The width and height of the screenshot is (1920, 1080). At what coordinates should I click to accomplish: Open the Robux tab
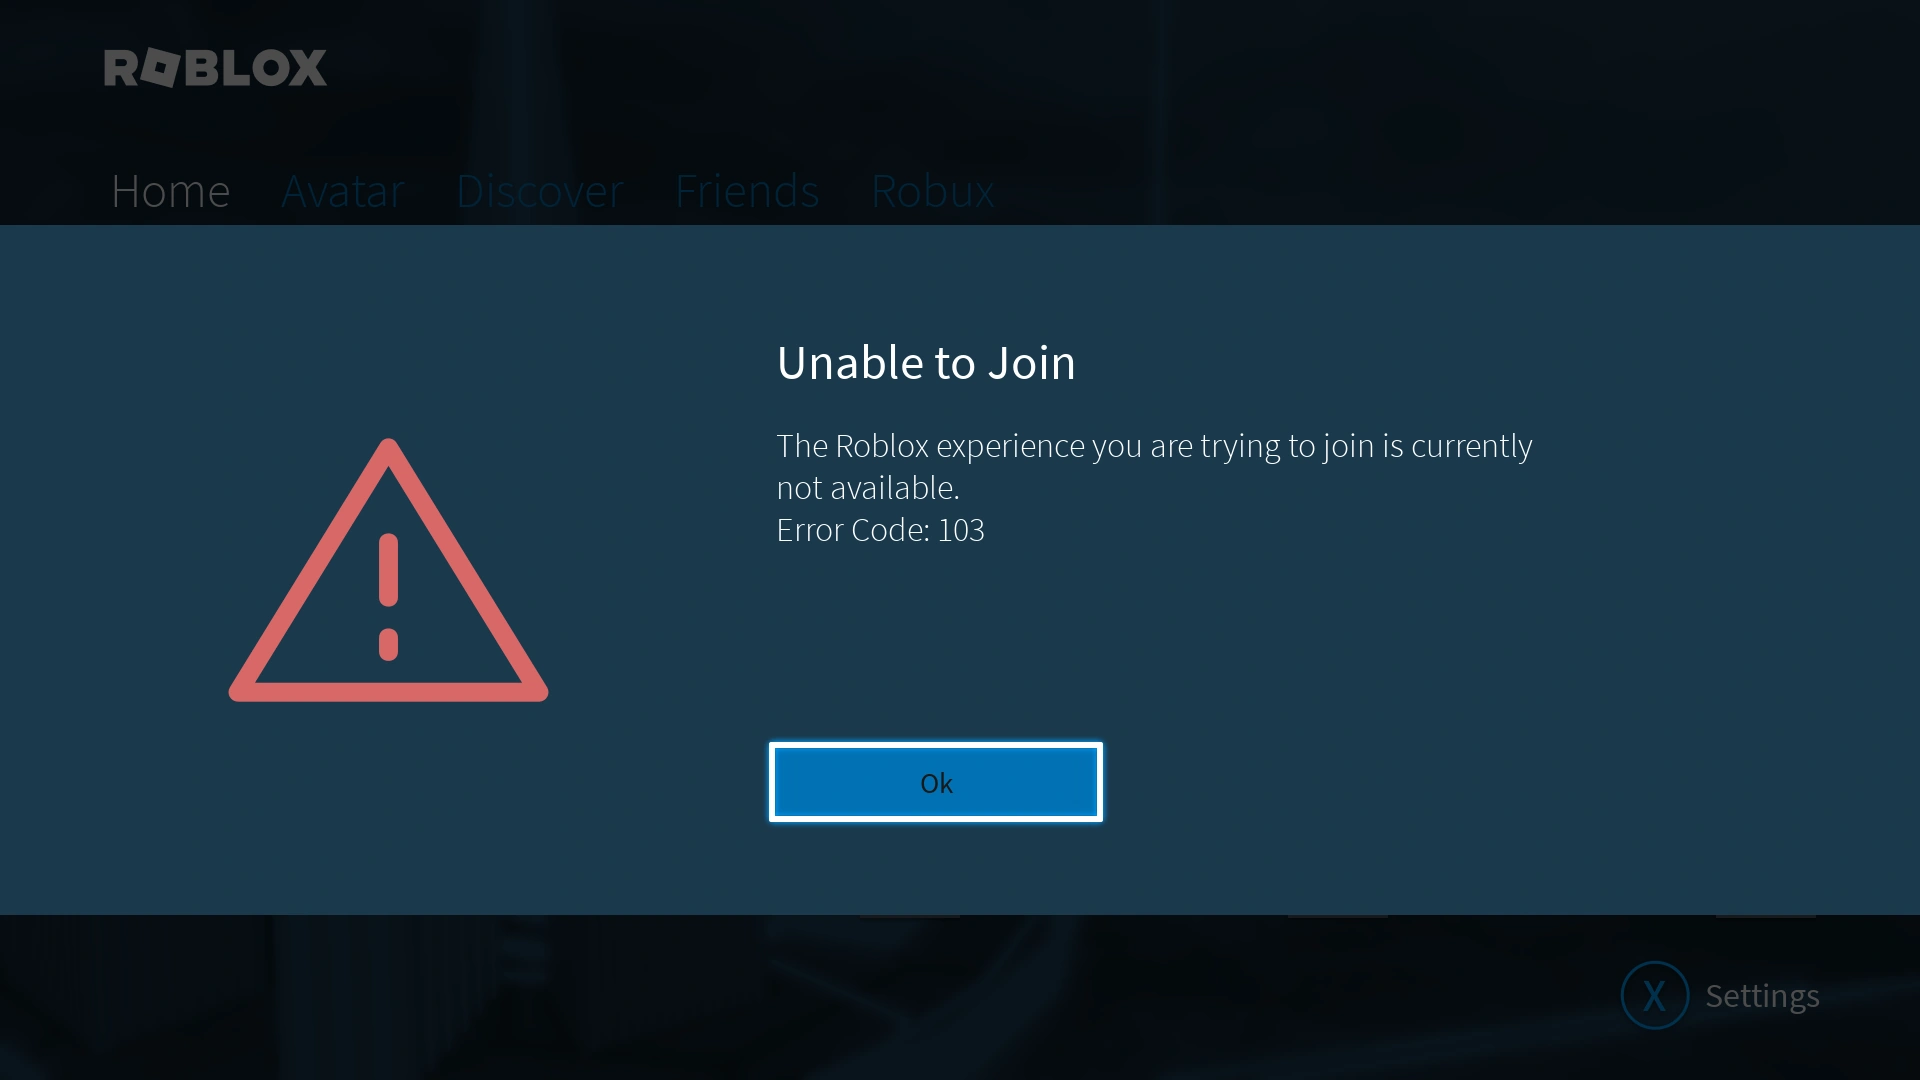[x=933, y=191]
